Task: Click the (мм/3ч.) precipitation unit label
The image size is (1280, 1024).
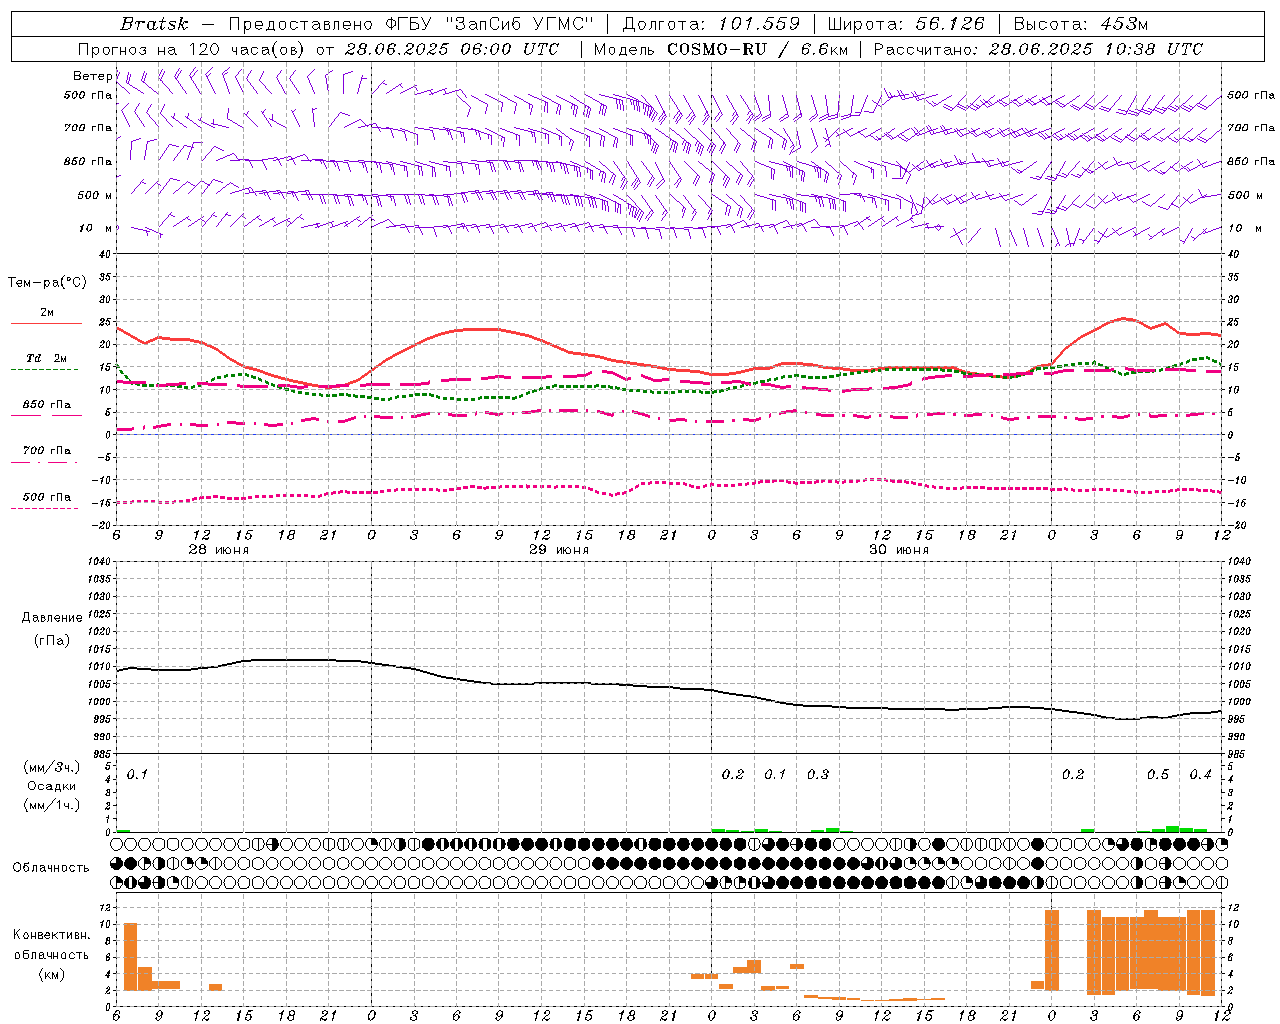Action: 52,767
